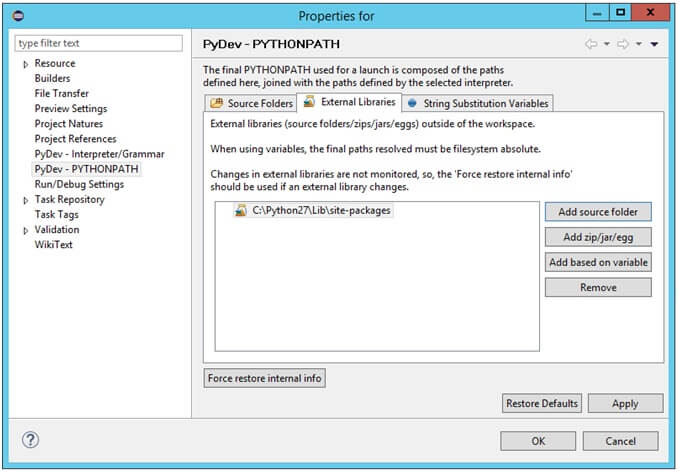679x472 pixels.
Task: Open the File Transfer properties page
Action: click(61, 94)
